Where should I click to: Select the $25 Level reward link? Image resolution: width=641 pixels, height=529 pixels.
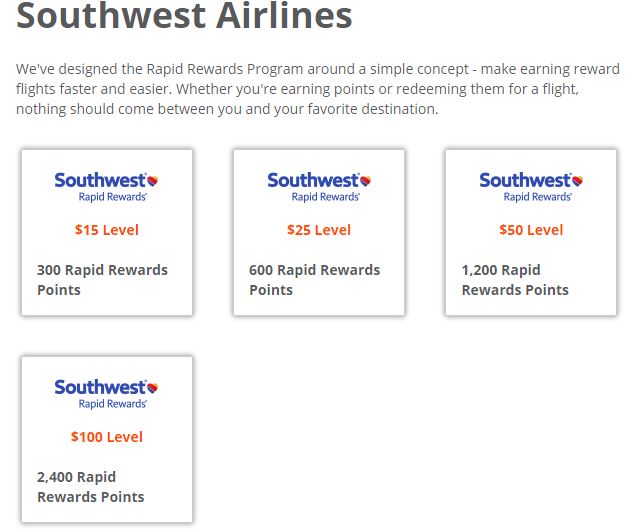coord(319,230)
